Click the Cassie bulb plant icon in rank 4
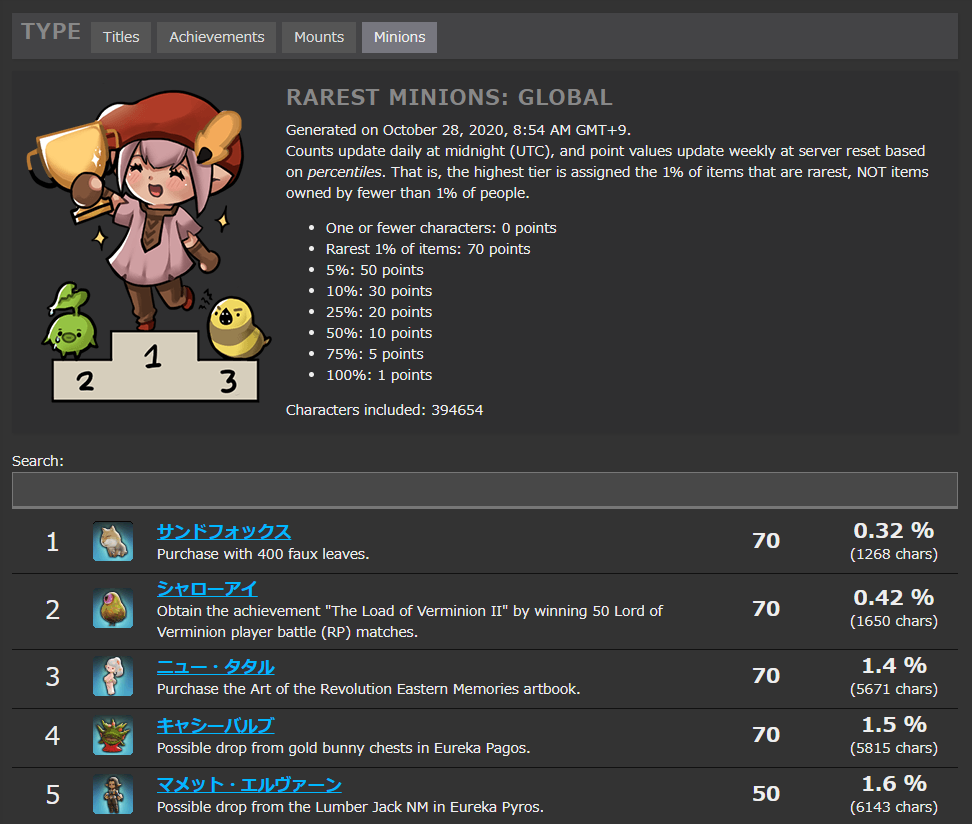Screen dimensions: 972x824 pyautogui.click(x=113, y=735)
